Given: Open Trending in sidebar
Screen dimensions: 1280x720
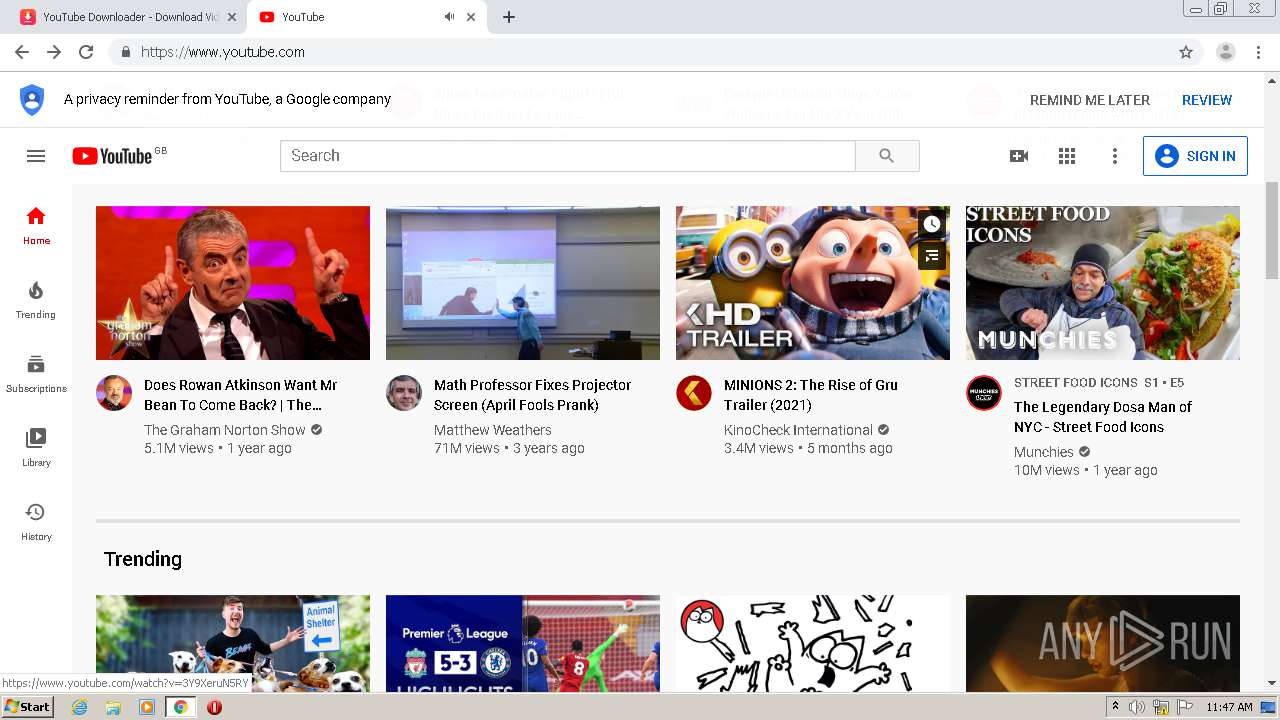Looking at the screenshot, I should click(36, 300).
